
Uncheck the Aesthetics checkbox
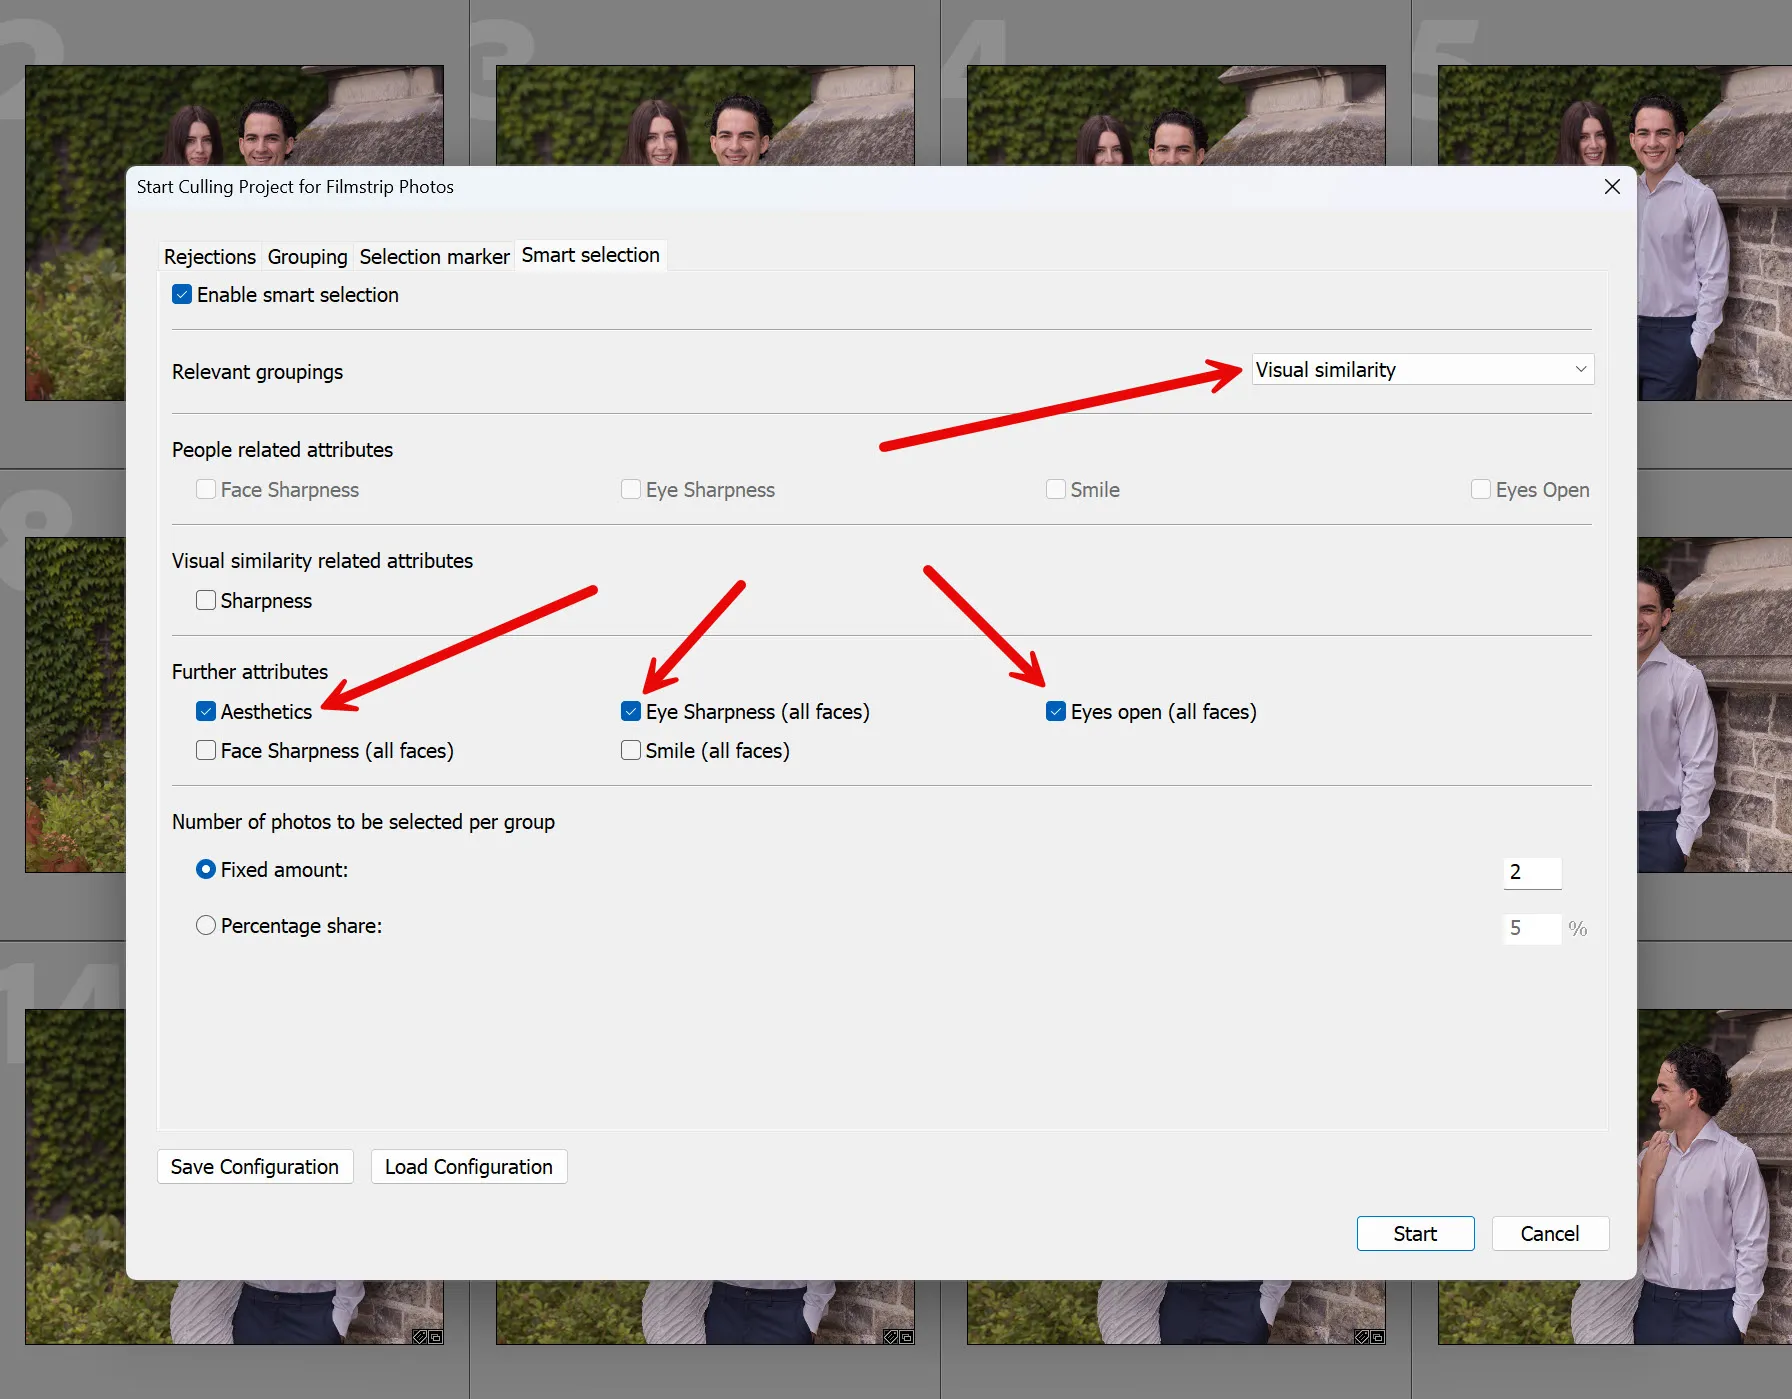(205, 711)
